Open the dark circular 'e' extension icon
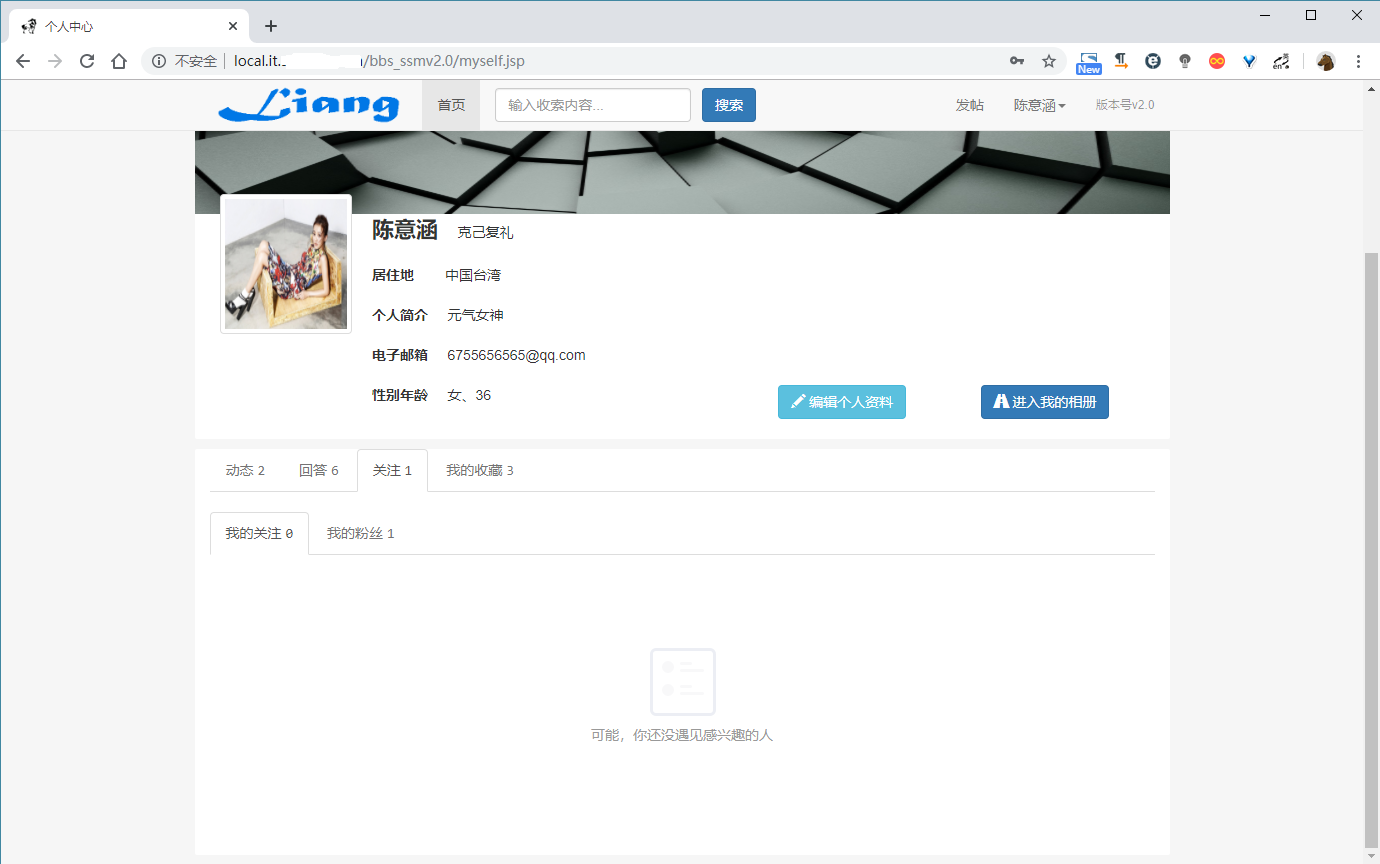Viewport: 1380px width, 864px height. click(1153, 61)
